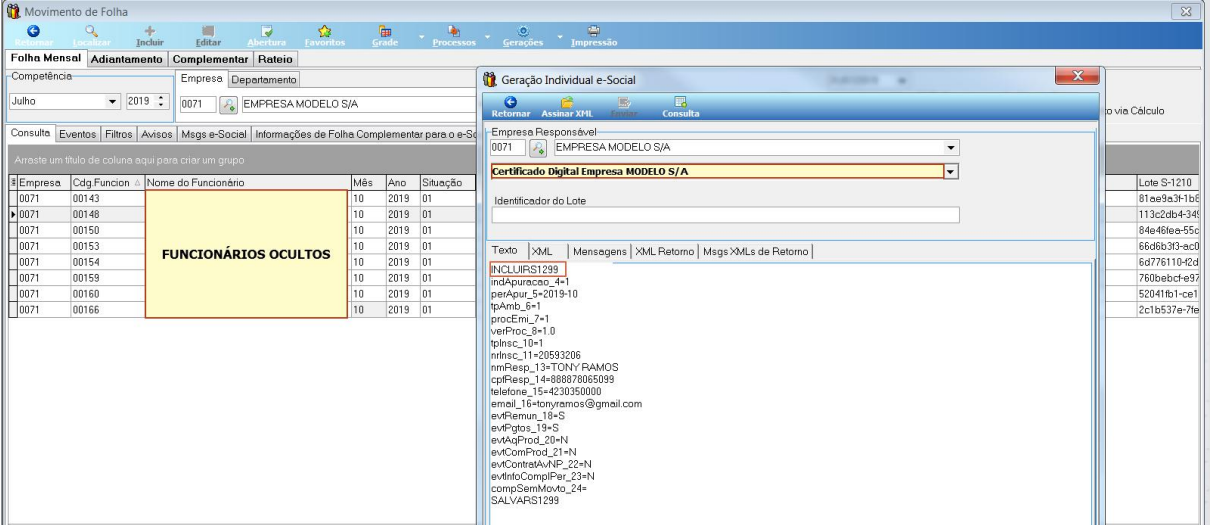Click the 0071 code field in Empresa Responsável
Viewport: 1210px width, 525px height.
(508, 147)
